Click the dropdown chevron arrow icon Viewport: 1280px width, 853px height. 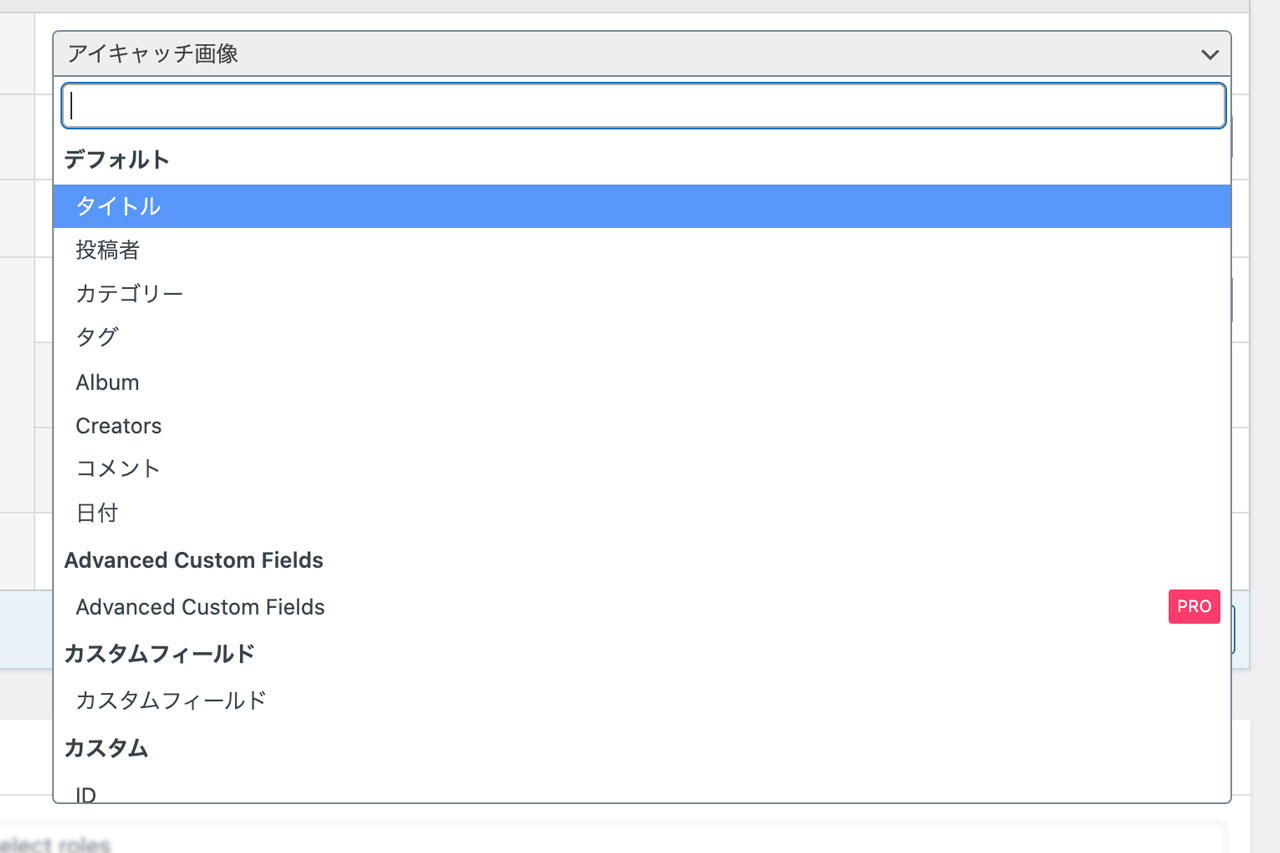click(x=1210, y=54)
